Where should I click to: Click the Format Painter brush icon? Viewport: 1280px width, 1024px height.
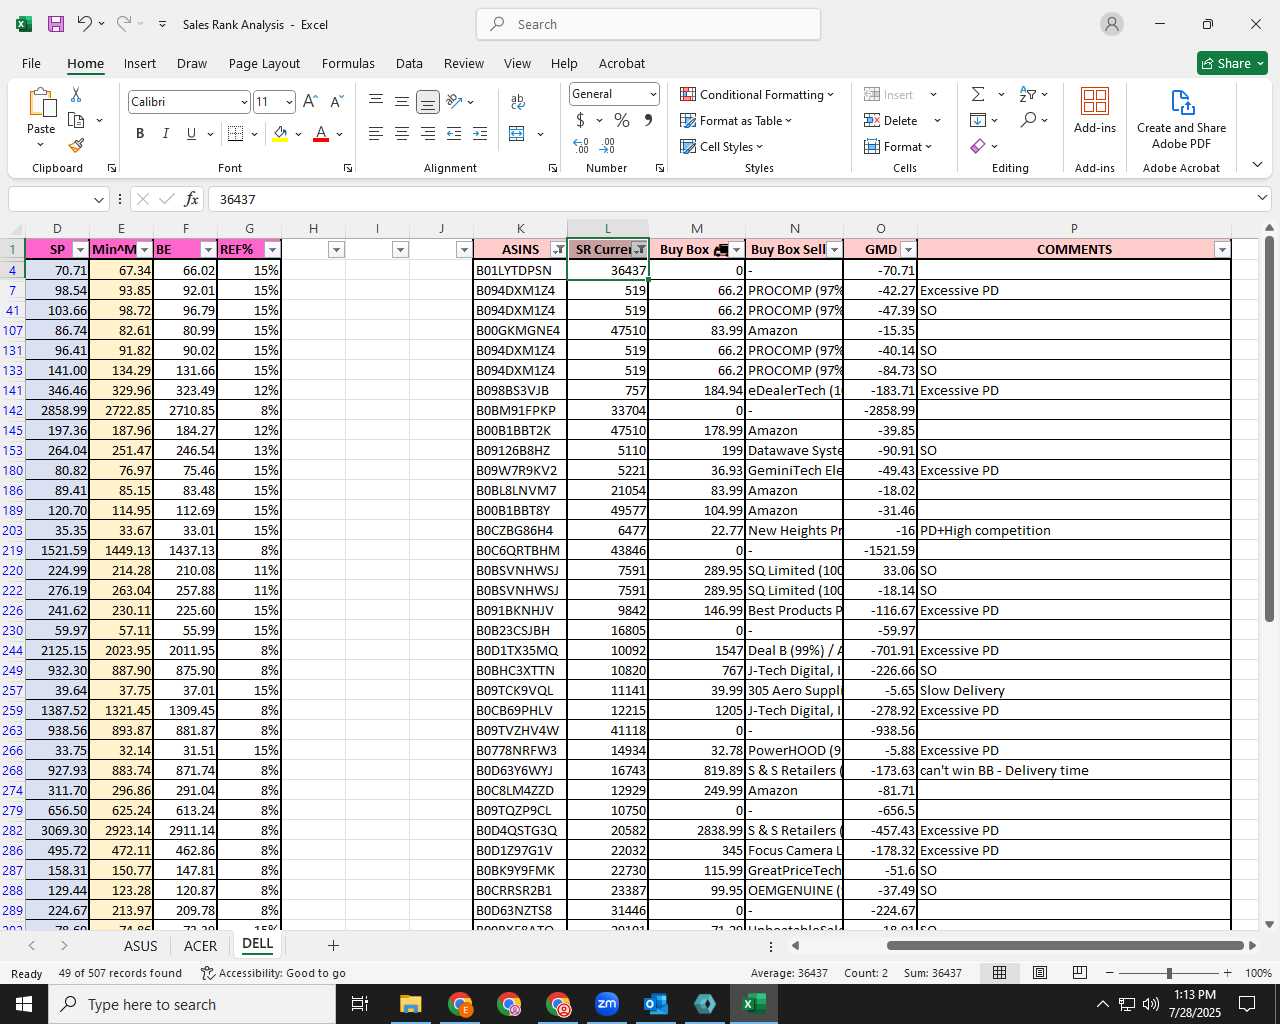click(x=76, y=146)
